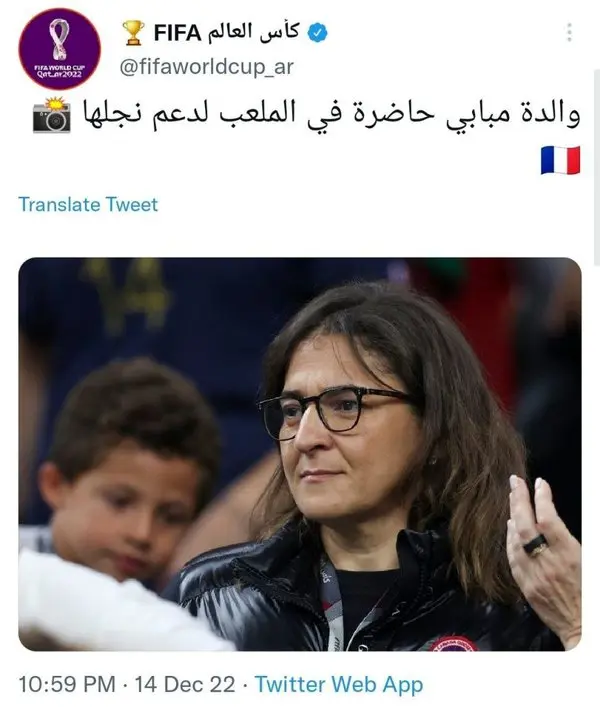
Task: Click the Arabic كأس العالم account name
Action: coord(253,32)
